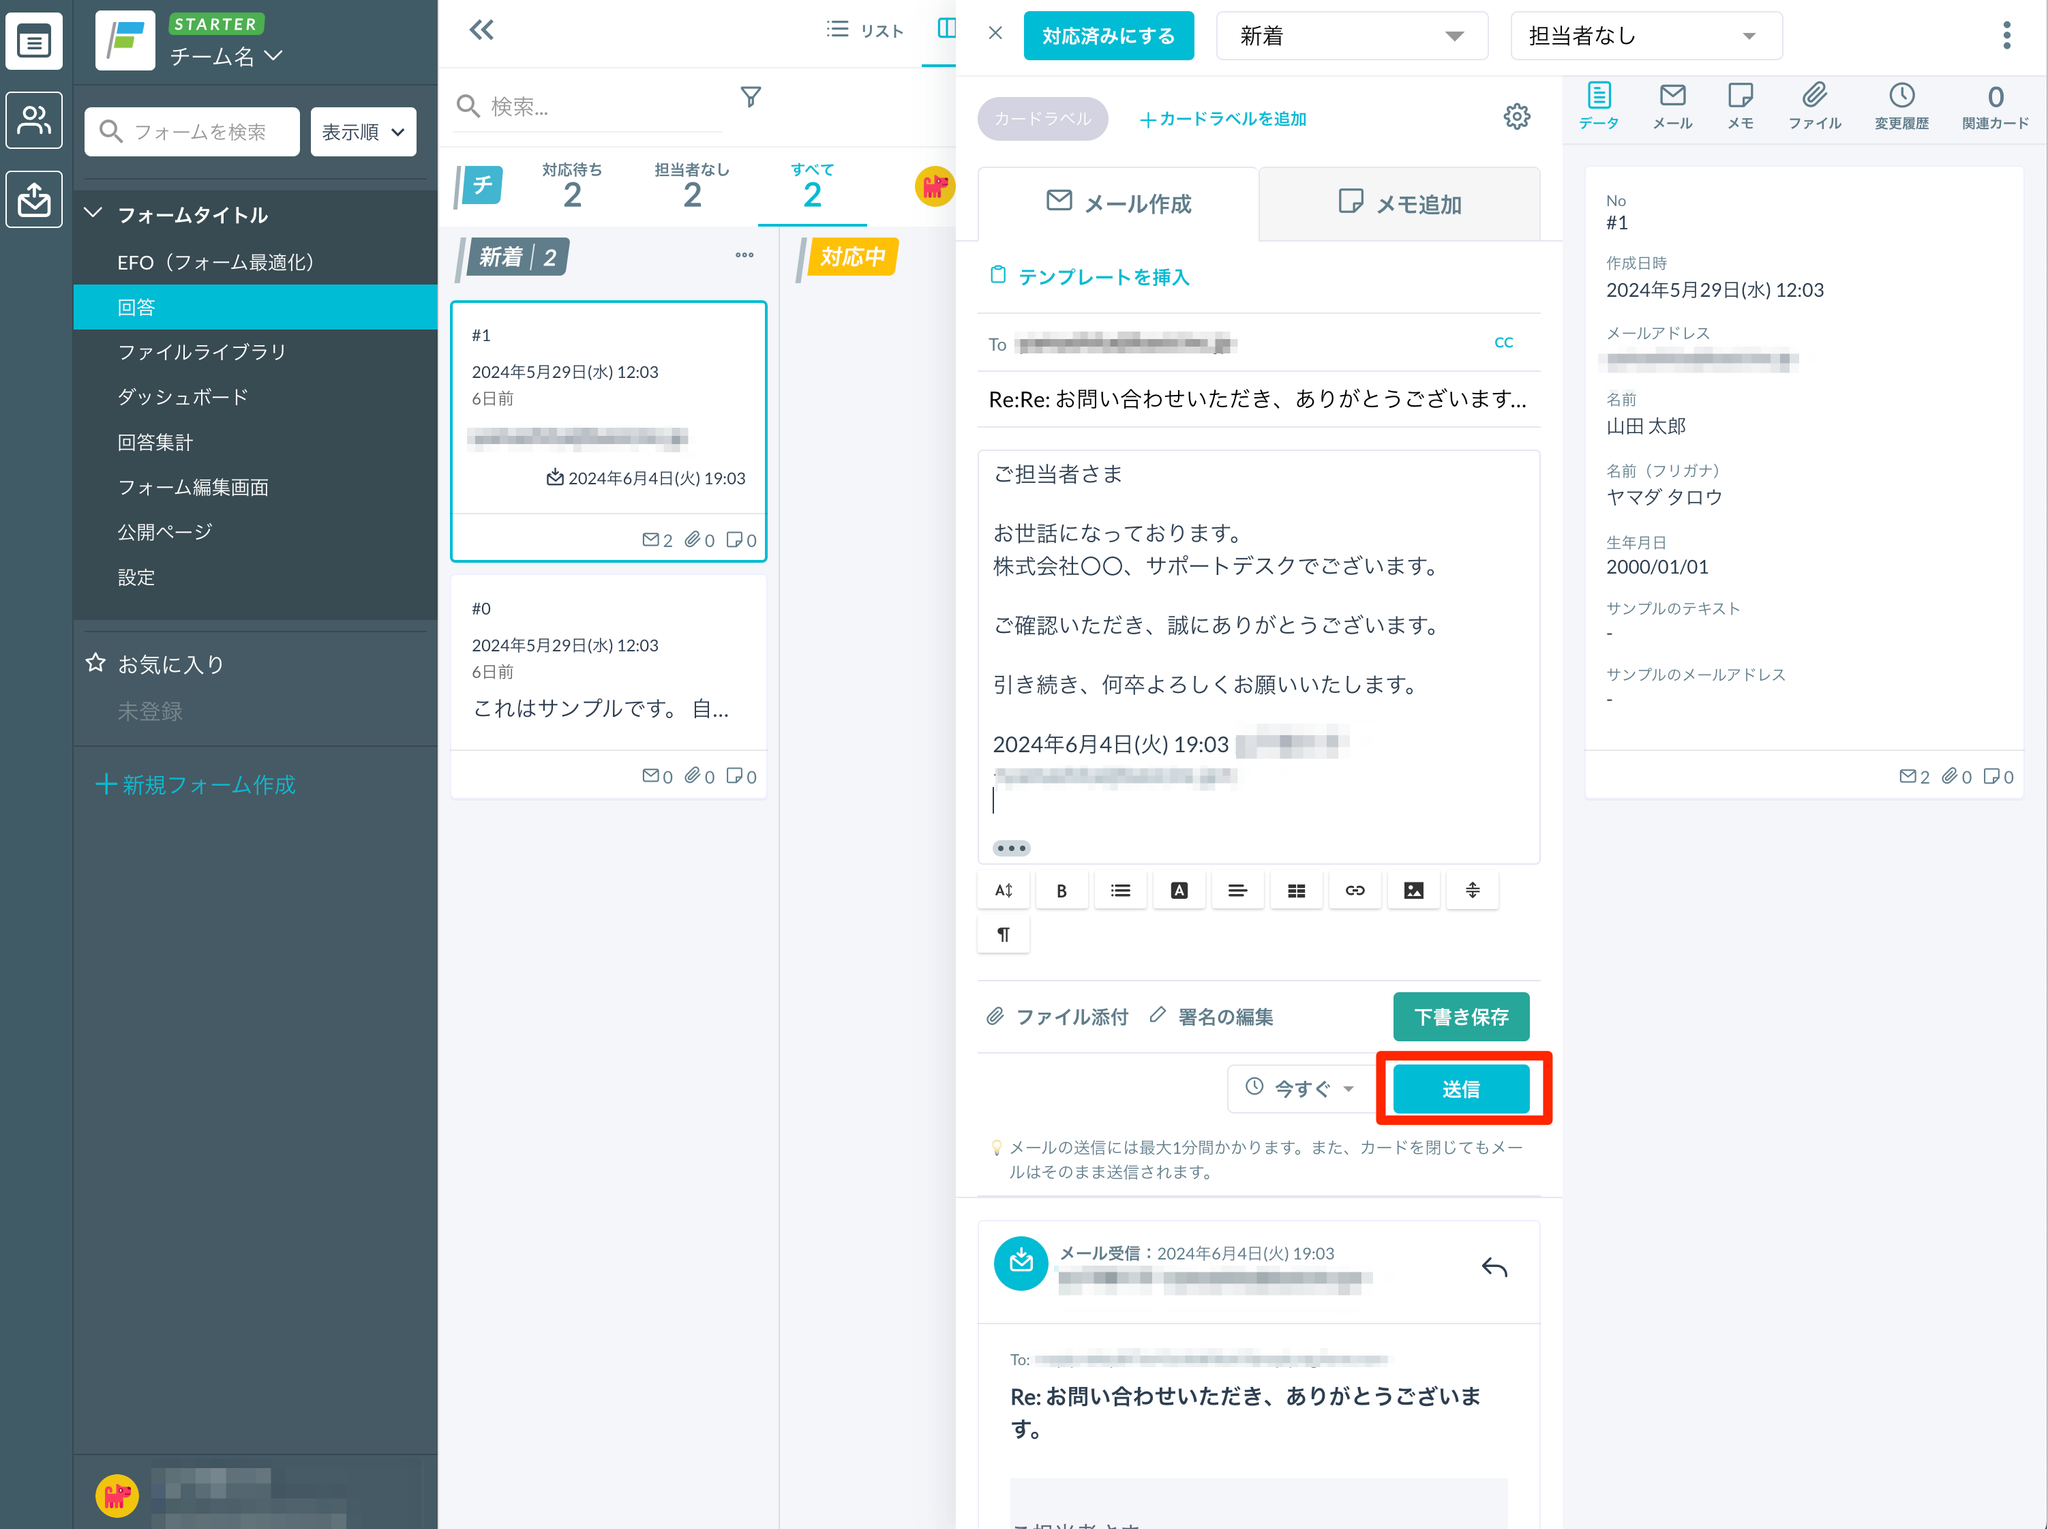Open the 表示順 sort dropdown
2048x1529 pixels.
click(363, 132)
